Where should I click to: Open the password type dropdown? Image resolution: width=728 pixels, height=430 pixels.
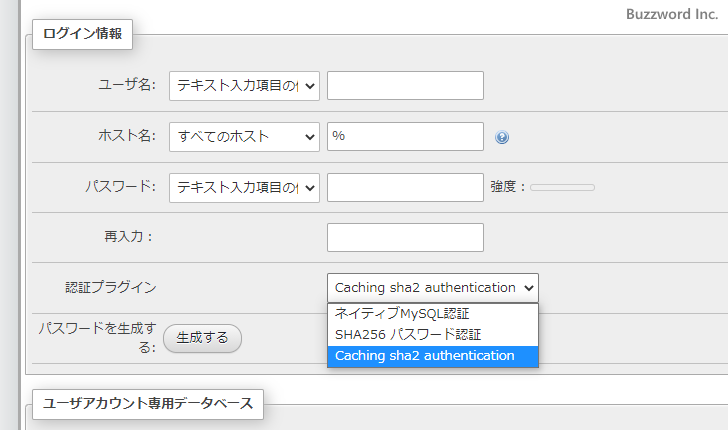[x=244, y=188]
